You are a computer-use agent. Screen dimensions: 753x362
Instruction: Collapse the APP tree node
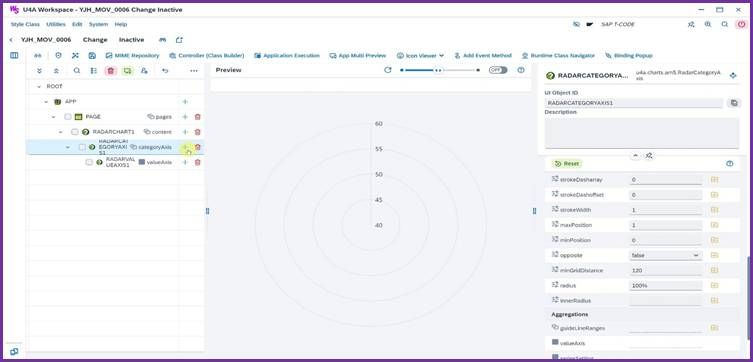click(46, 102)
